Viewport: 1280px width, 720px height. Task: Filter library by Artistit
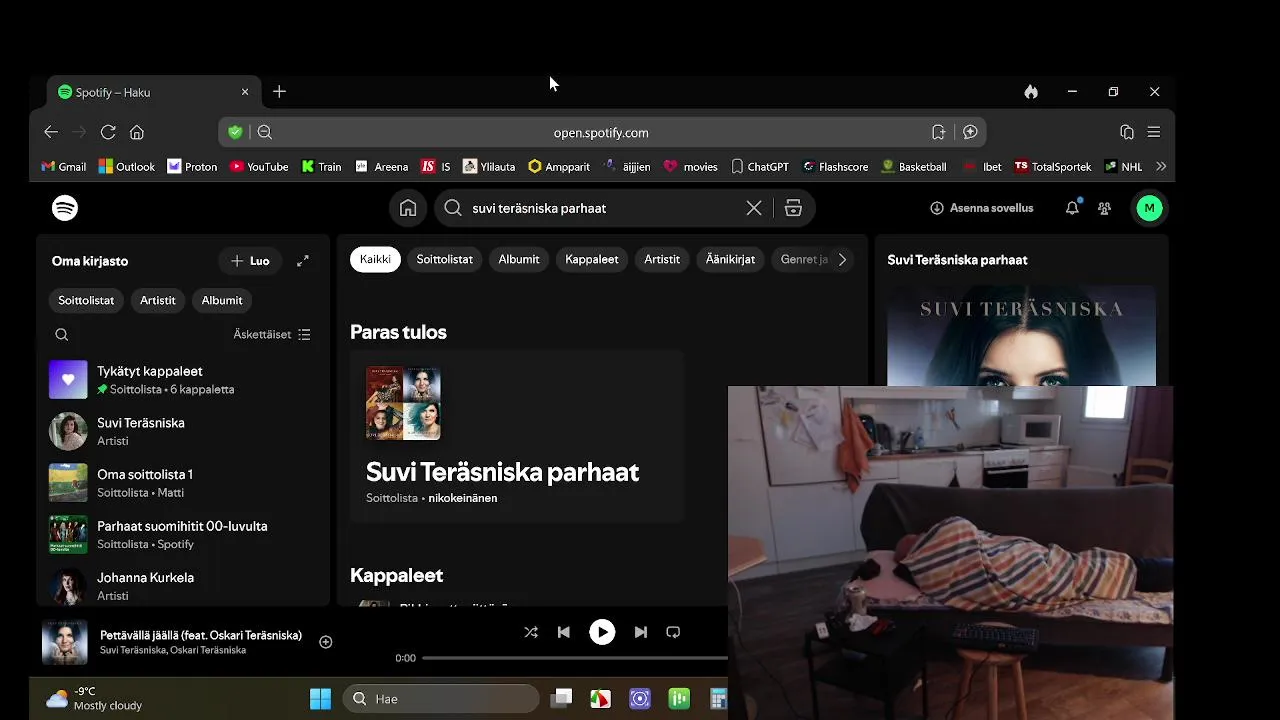coord(157,300)
